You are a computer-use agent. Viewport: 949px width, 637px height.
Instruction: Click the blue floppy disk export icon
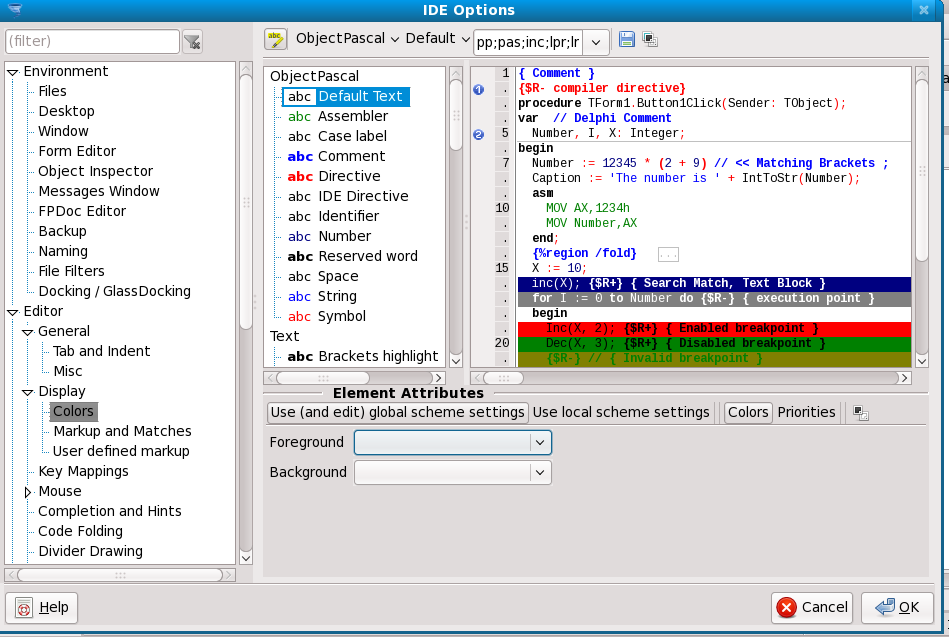[627, 39]
